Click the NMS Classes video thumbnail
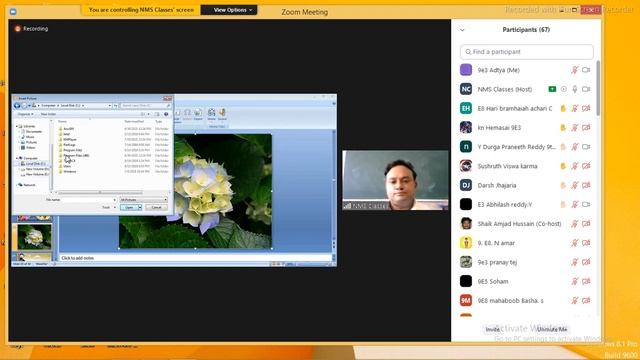This screenshot has height=360, width=640. [x=395, y=180]
